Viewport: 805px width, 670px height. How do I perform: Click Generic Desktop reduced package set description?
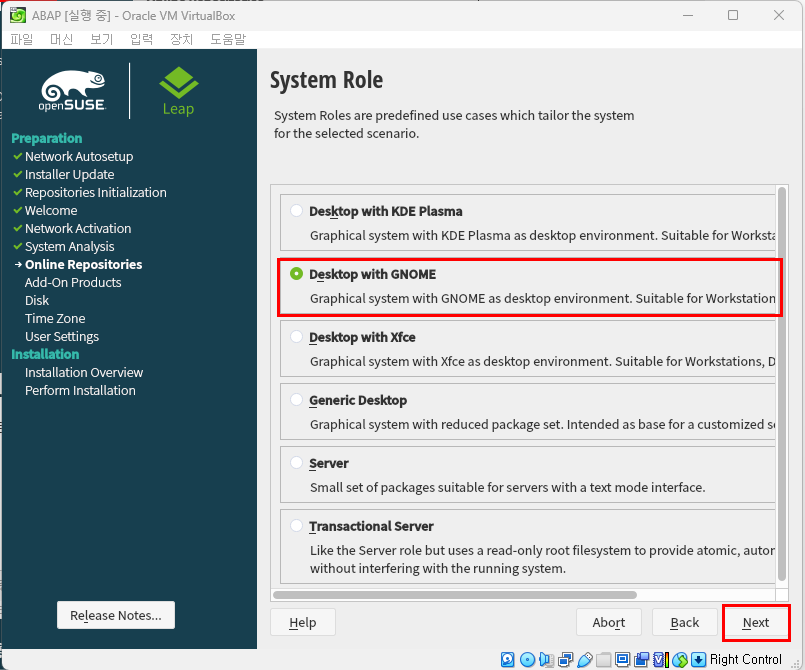point(542,425)
